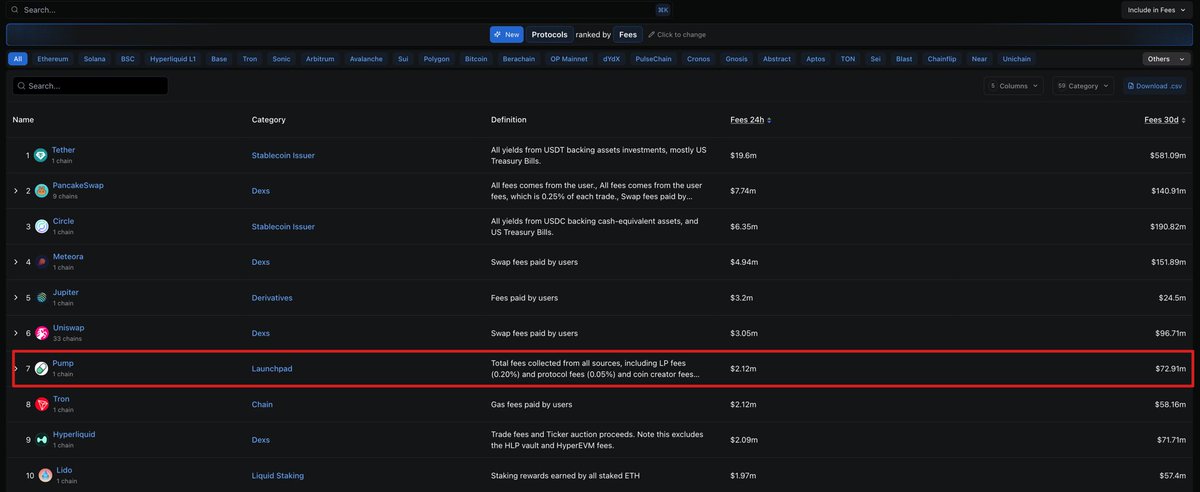The height and width of the screenshot is (492, 1200).
Task: Open the Liquid Staking category link
Action: (278, 476)
